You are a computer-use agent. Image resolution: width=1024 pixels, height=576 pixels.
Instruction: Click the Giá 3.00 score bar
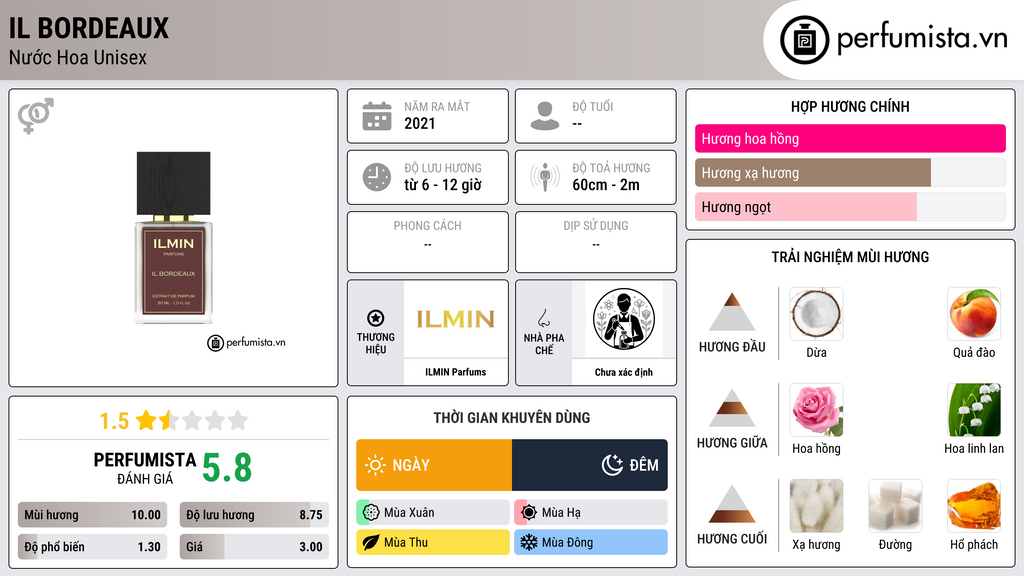coord(254,547)
